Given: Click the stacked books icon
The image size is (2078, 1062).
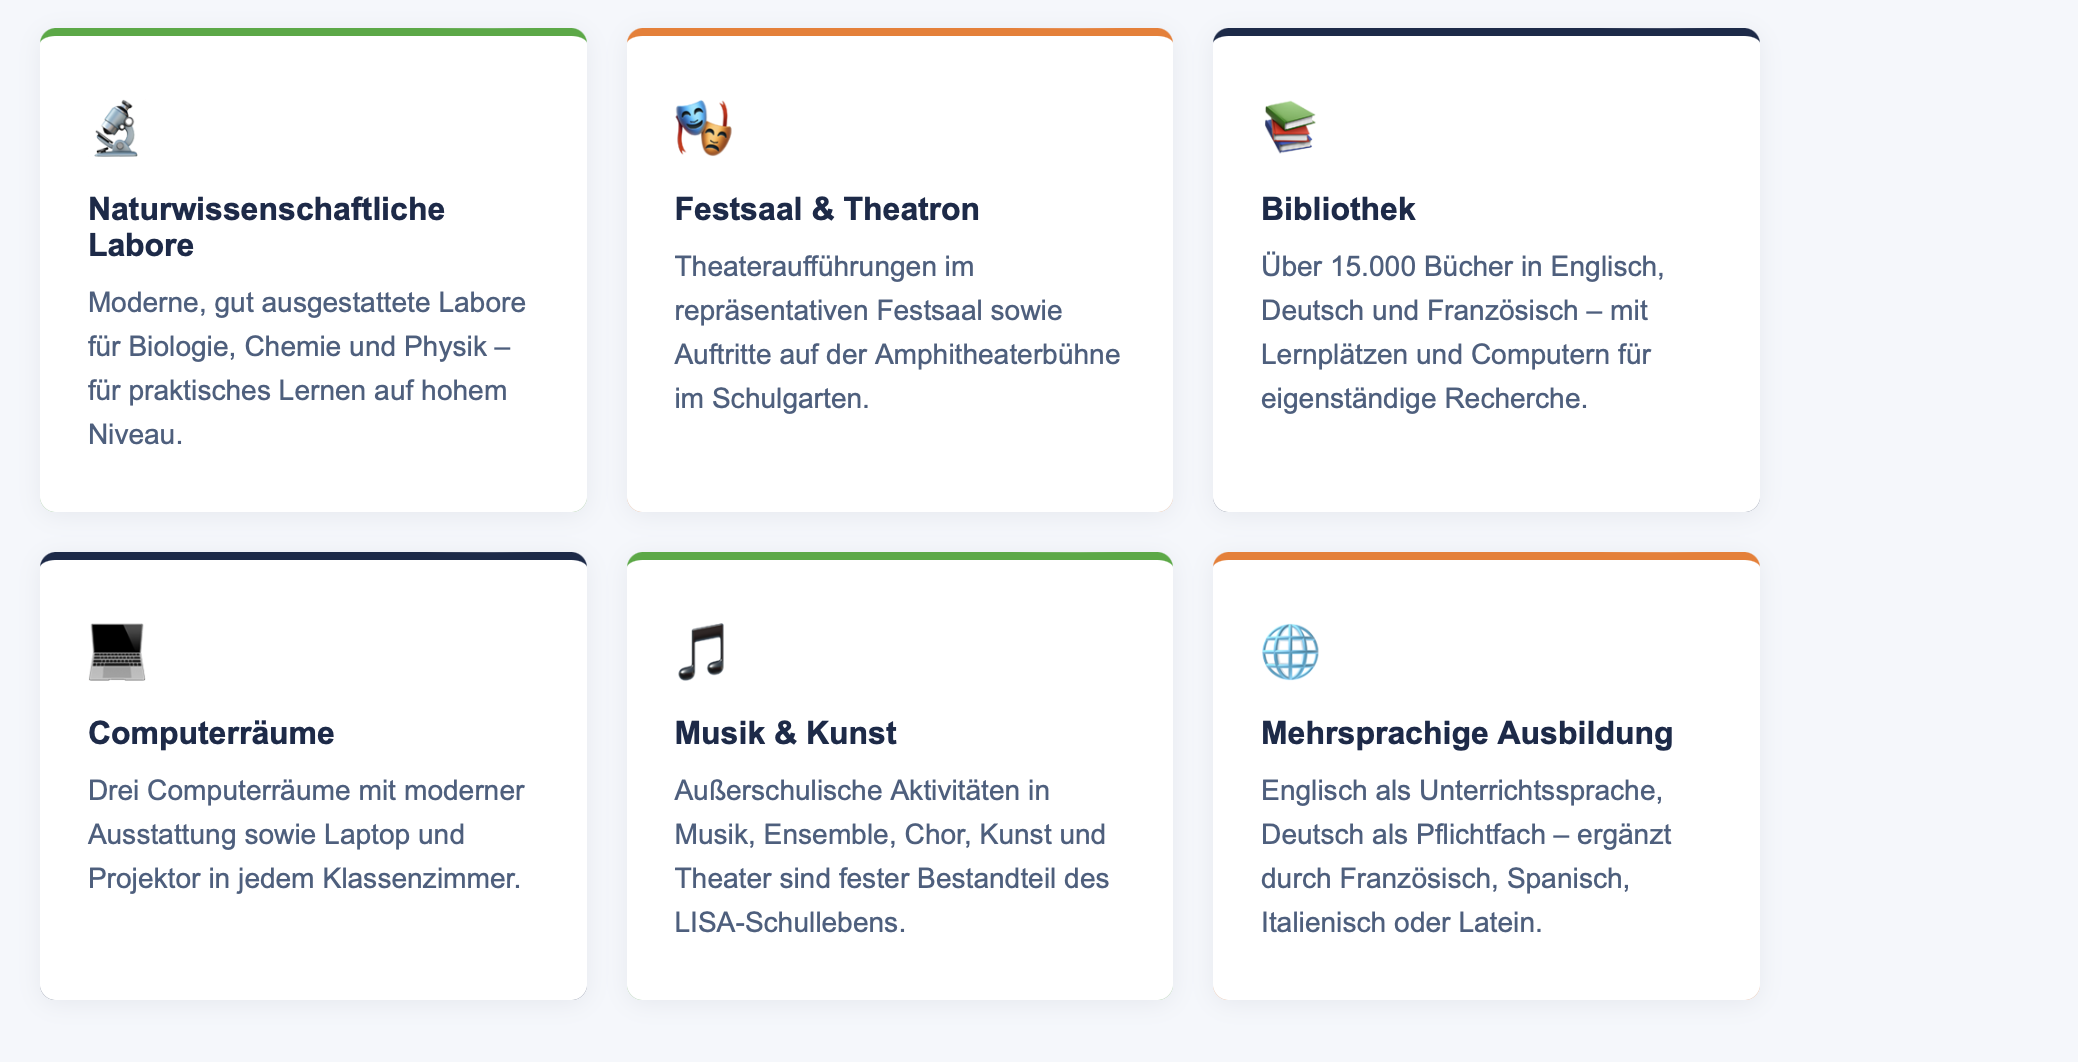Looking at the screenshot, I should 1289,128.
